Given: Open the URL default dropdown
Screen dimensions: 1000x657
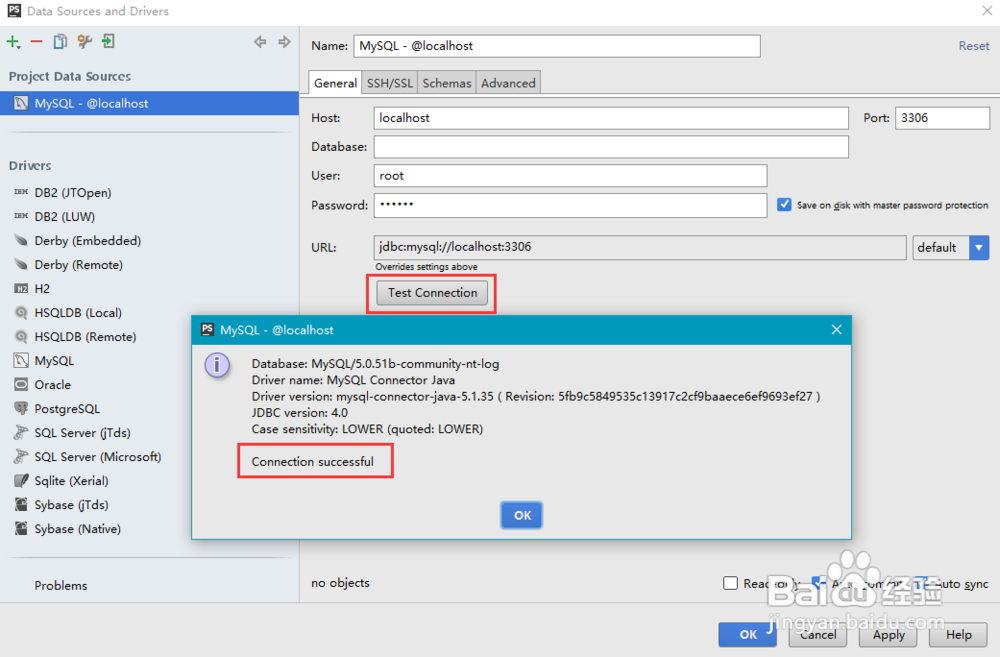Looking at the screenshot, I should pyautogui.click(x=979, y=247).
